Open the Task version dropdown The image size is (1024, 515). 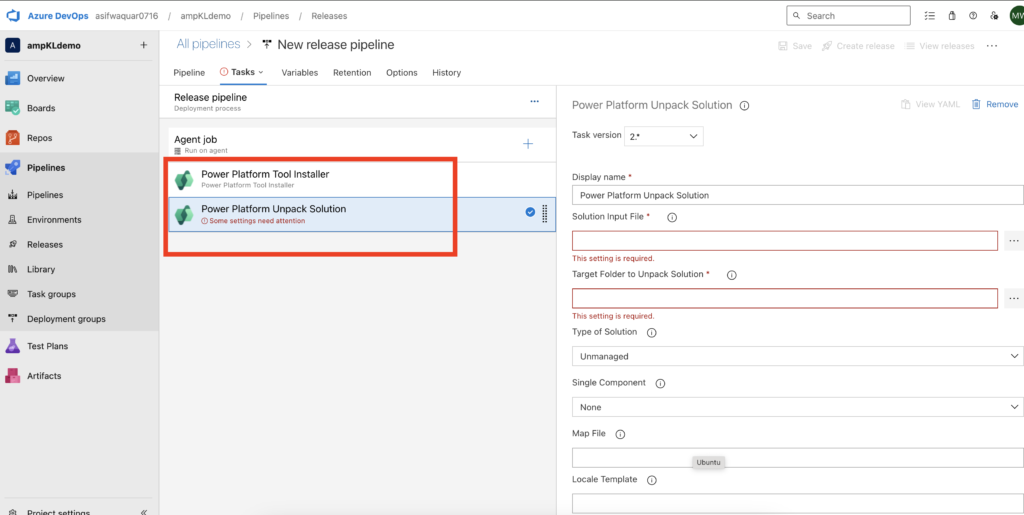[x=664, y=136]
